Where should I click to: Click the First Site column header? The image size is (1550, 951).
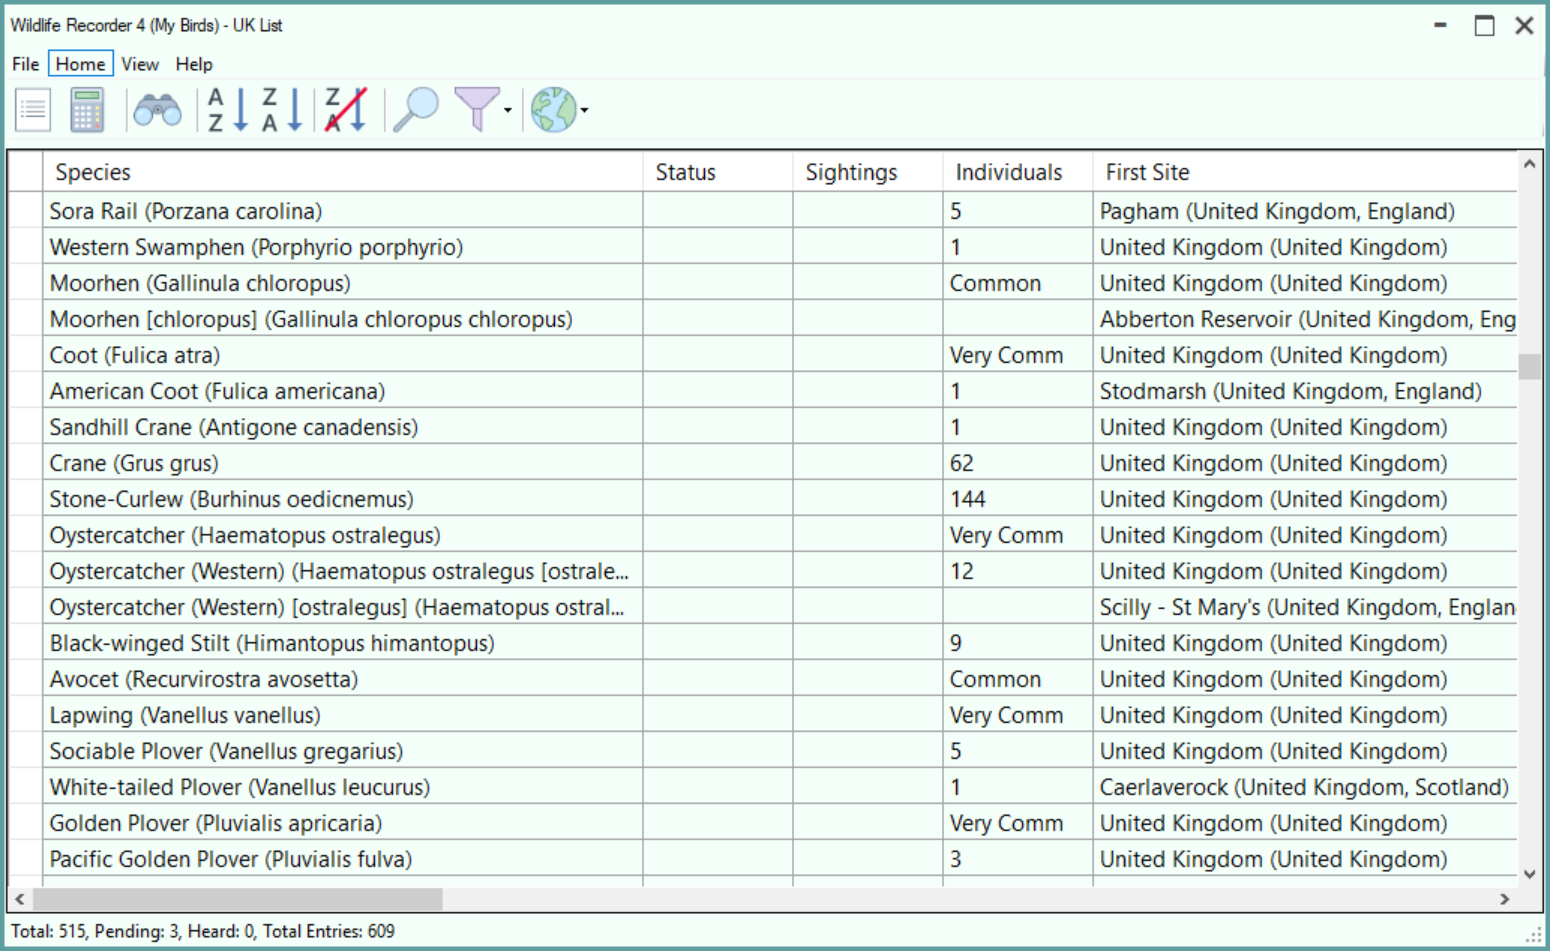1305,172
